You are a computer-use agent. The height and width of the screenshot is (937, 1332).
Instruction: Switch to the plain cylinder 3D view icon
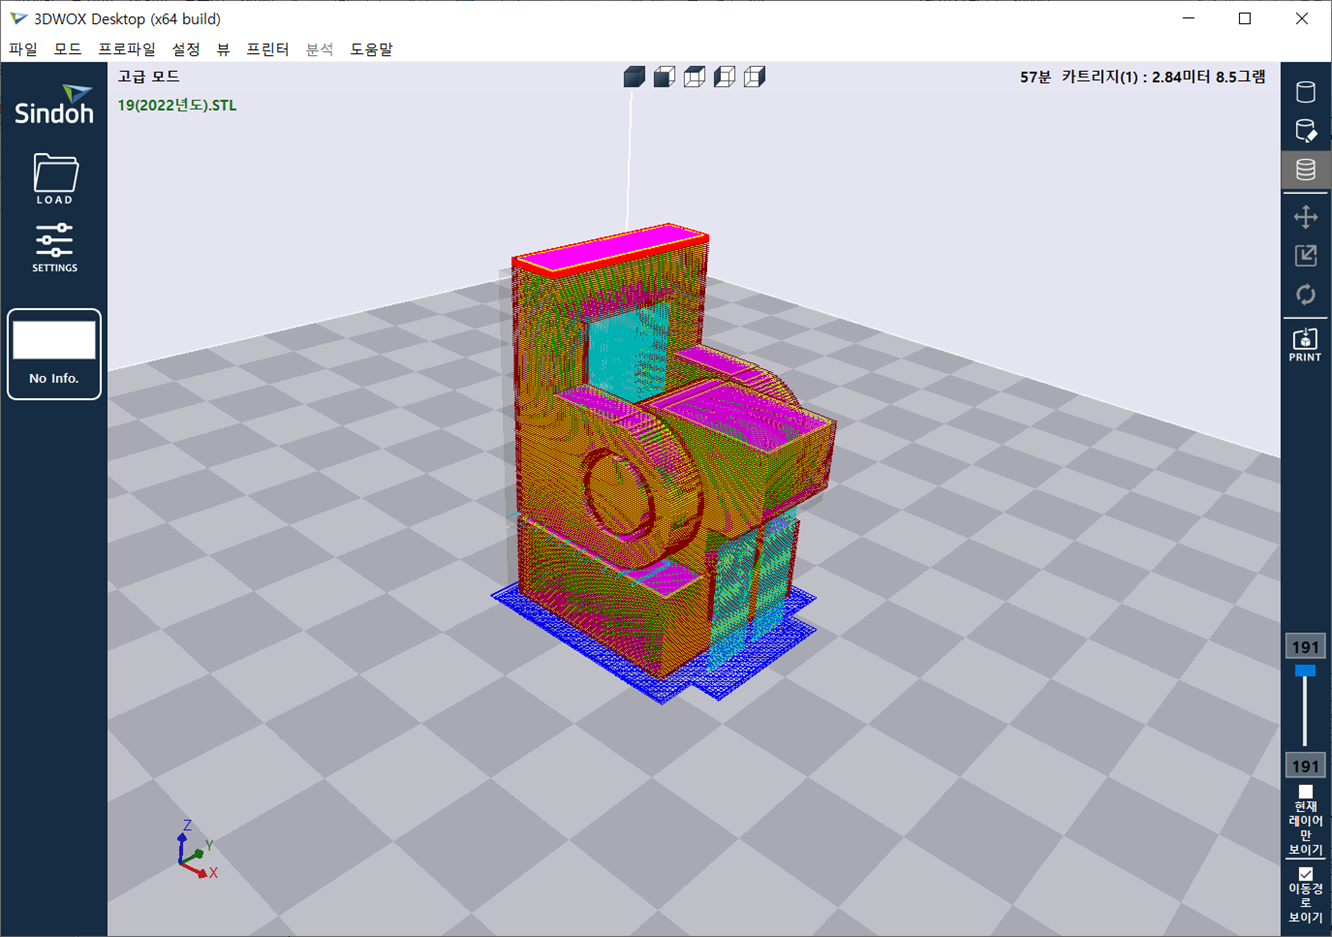tap(1305, 92)
